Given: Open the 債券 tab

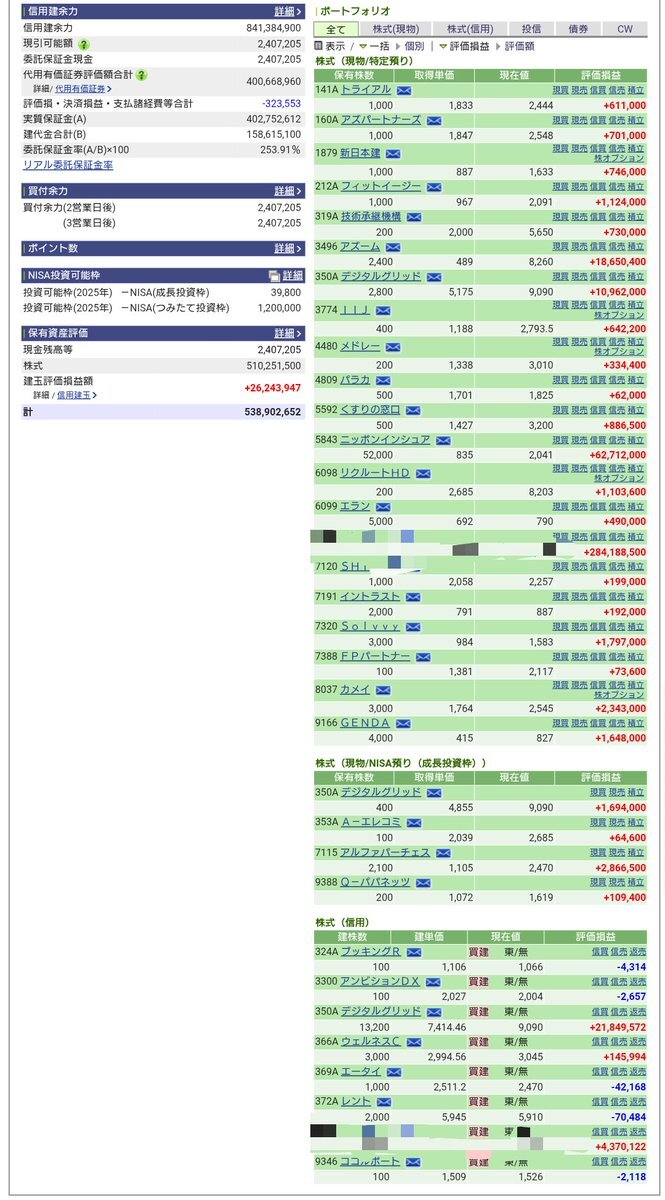Looking at the screenshot, I should pyautogui.click(x=578, y=29).
